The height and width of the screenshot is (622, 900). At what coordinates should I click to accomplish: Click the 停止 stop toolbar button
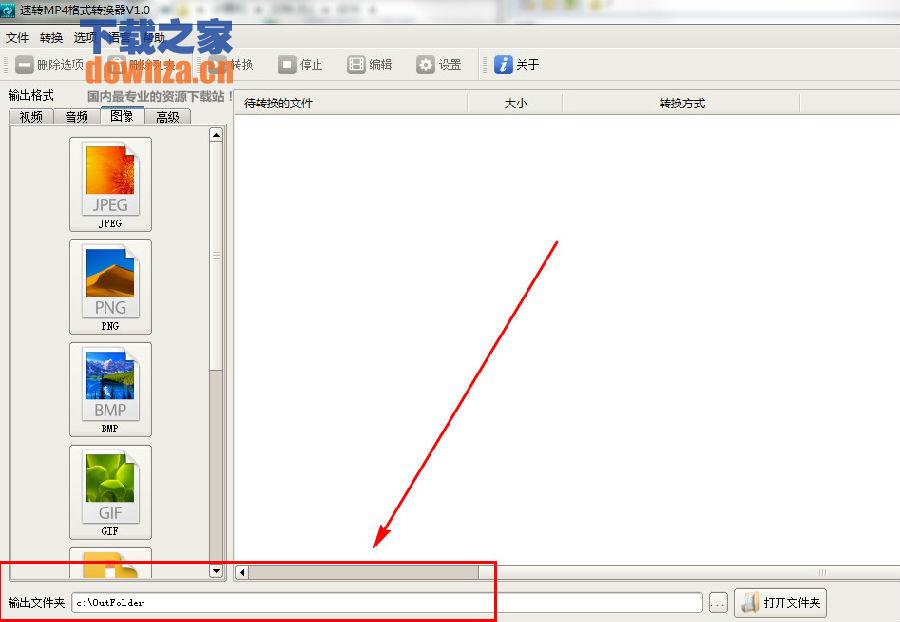(x=301, y=65)
